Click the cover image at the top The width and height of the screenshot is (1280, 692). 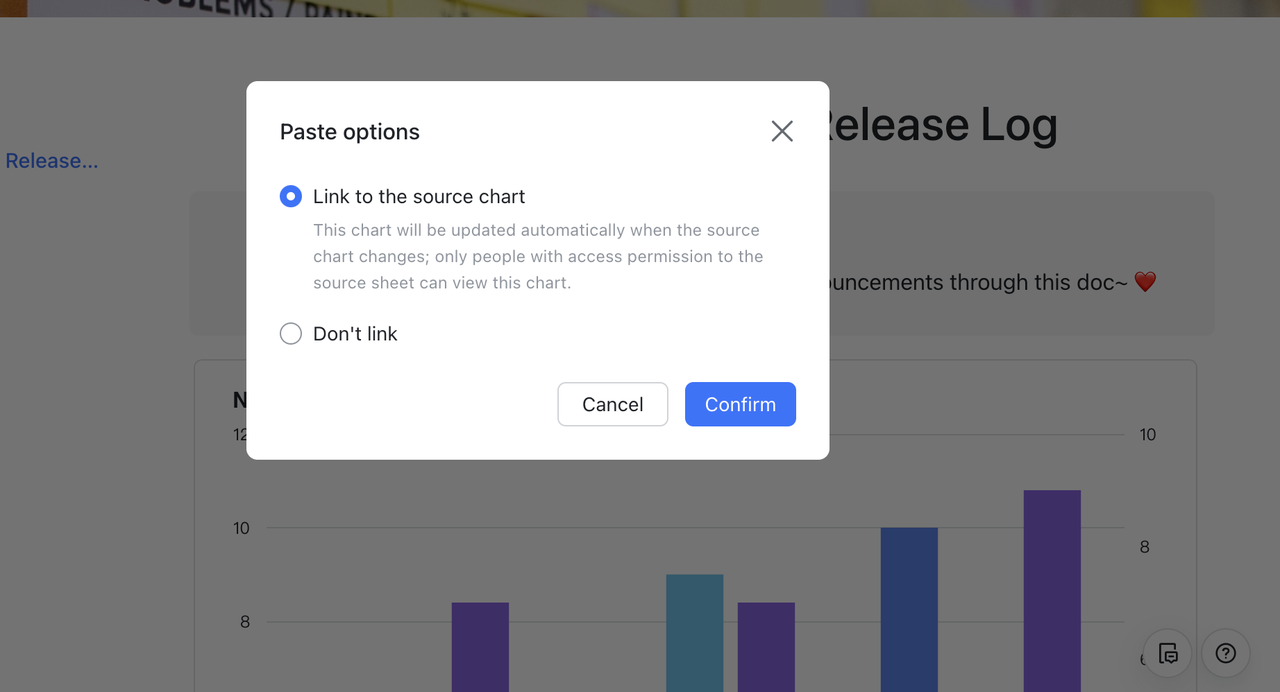pos(640,8)
